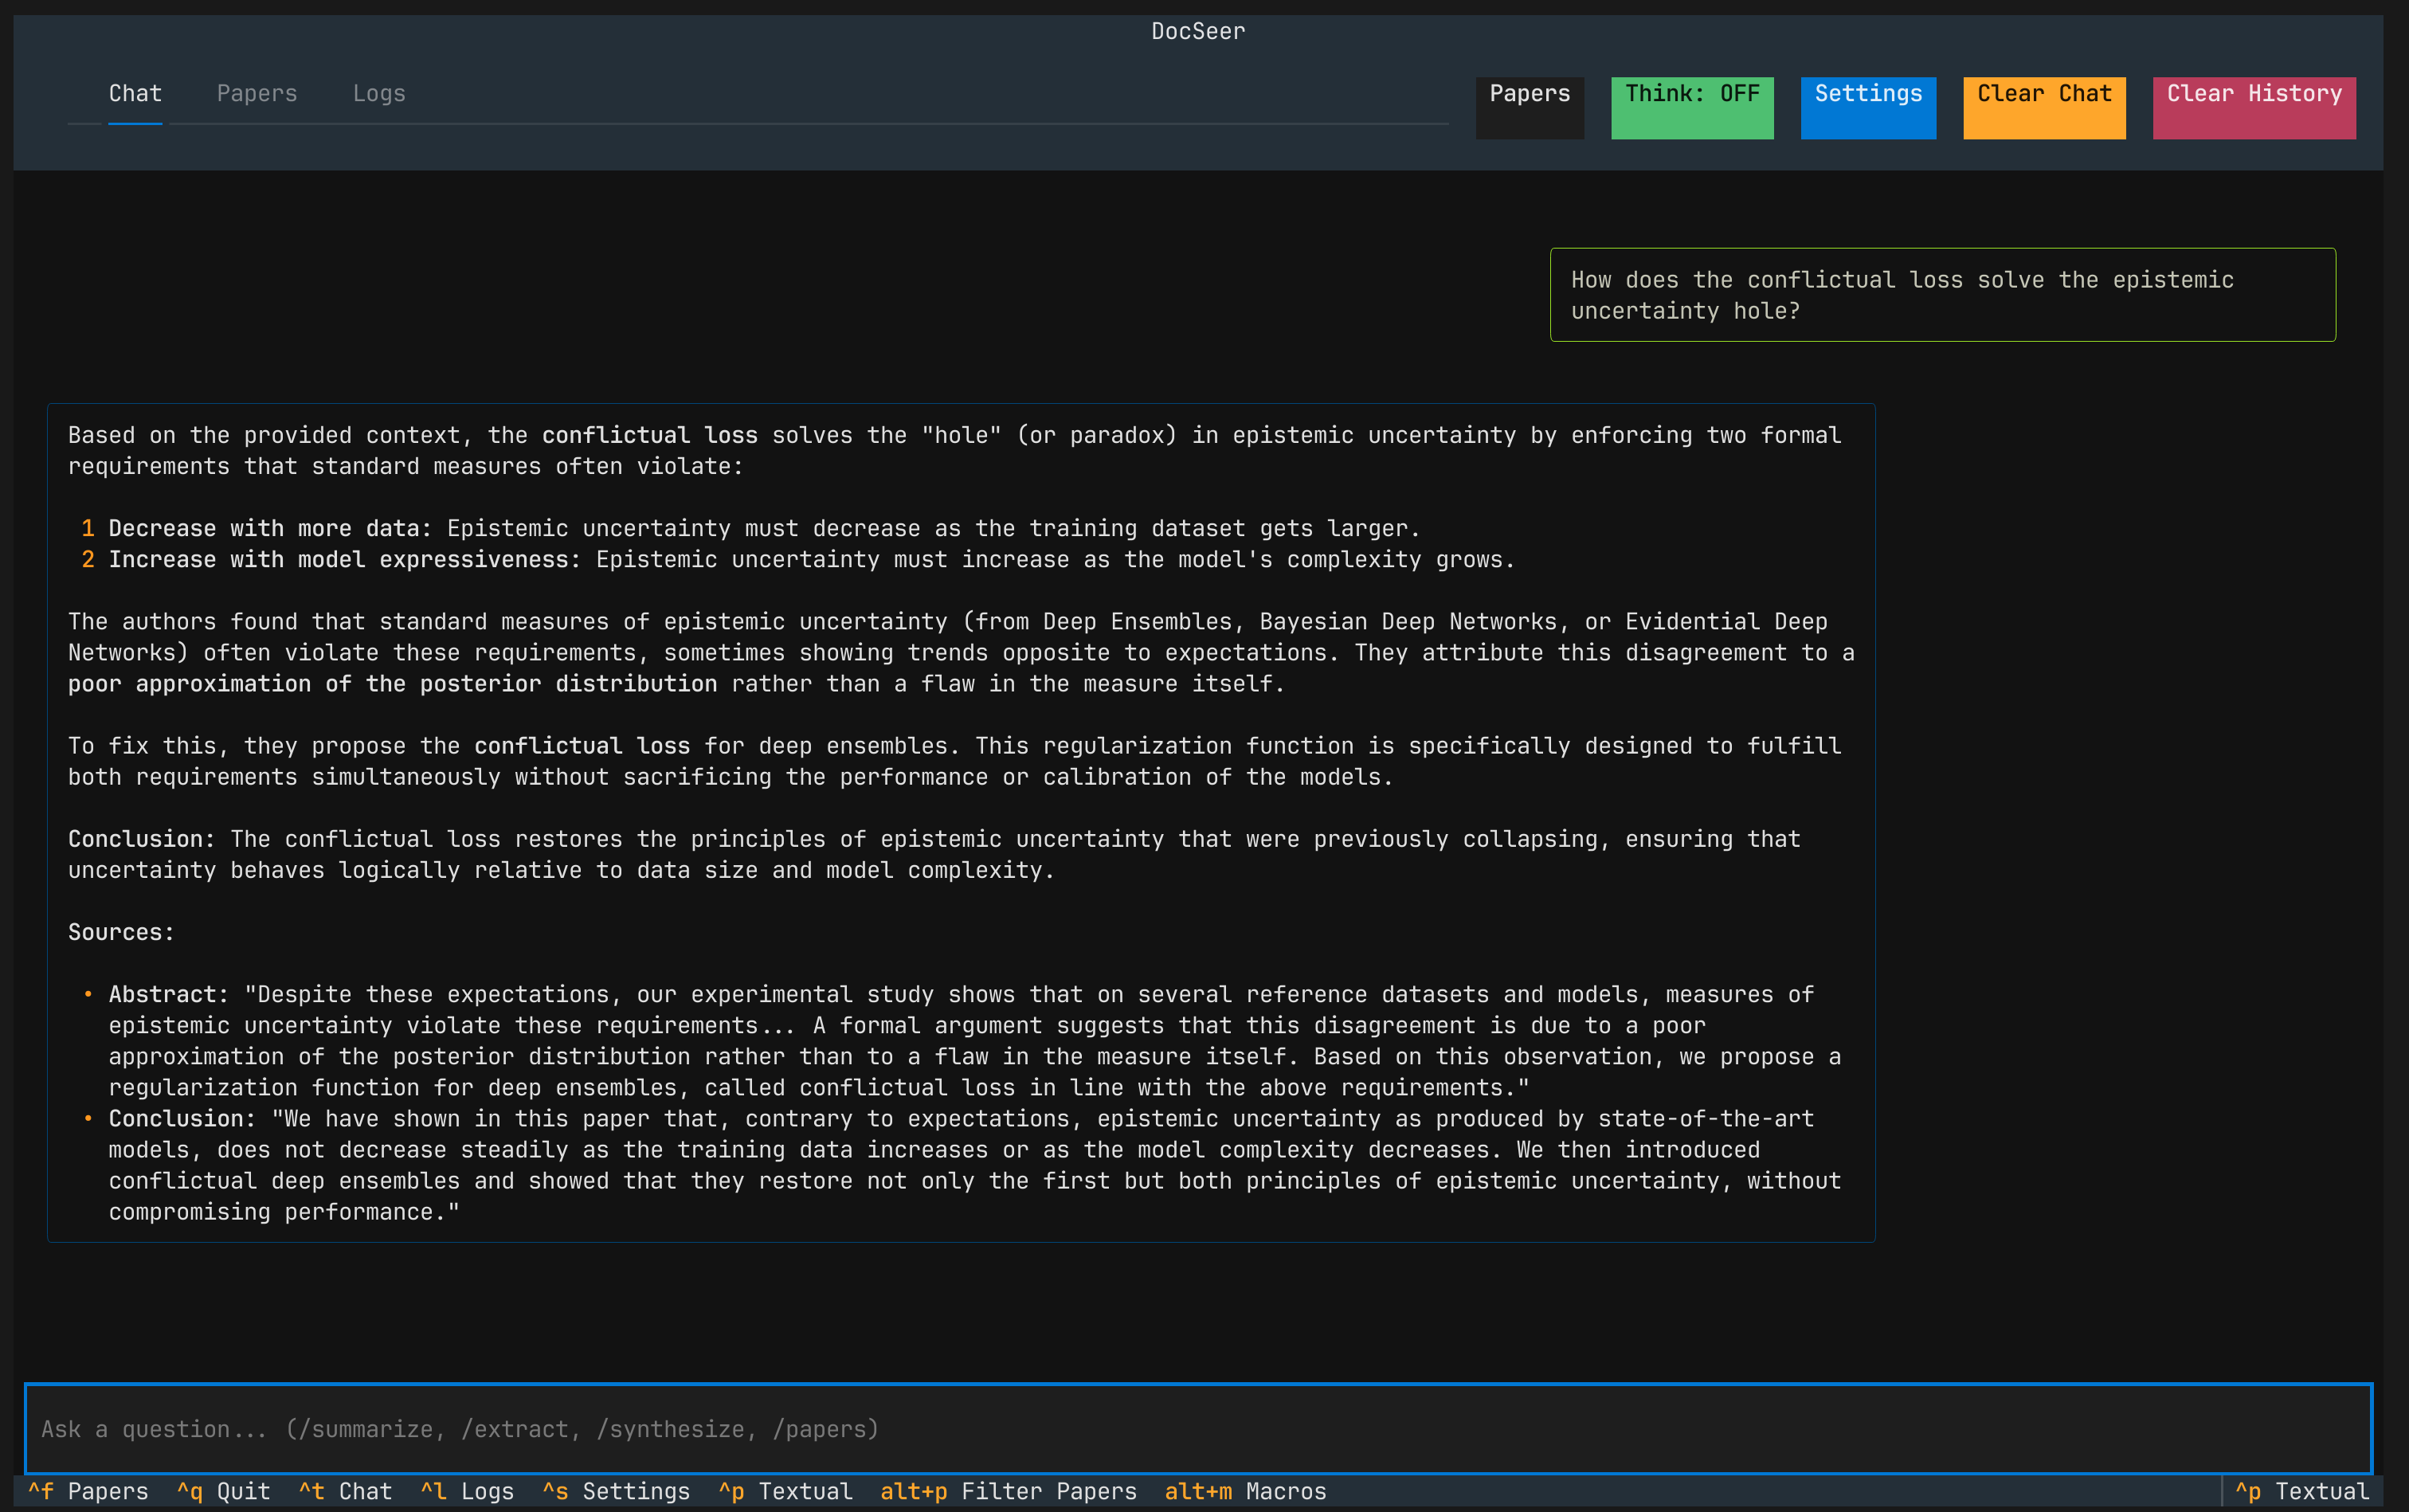2409x1512 pixels.
Task: Click the assistant answer message panel
Action: (x=961, y=823)
